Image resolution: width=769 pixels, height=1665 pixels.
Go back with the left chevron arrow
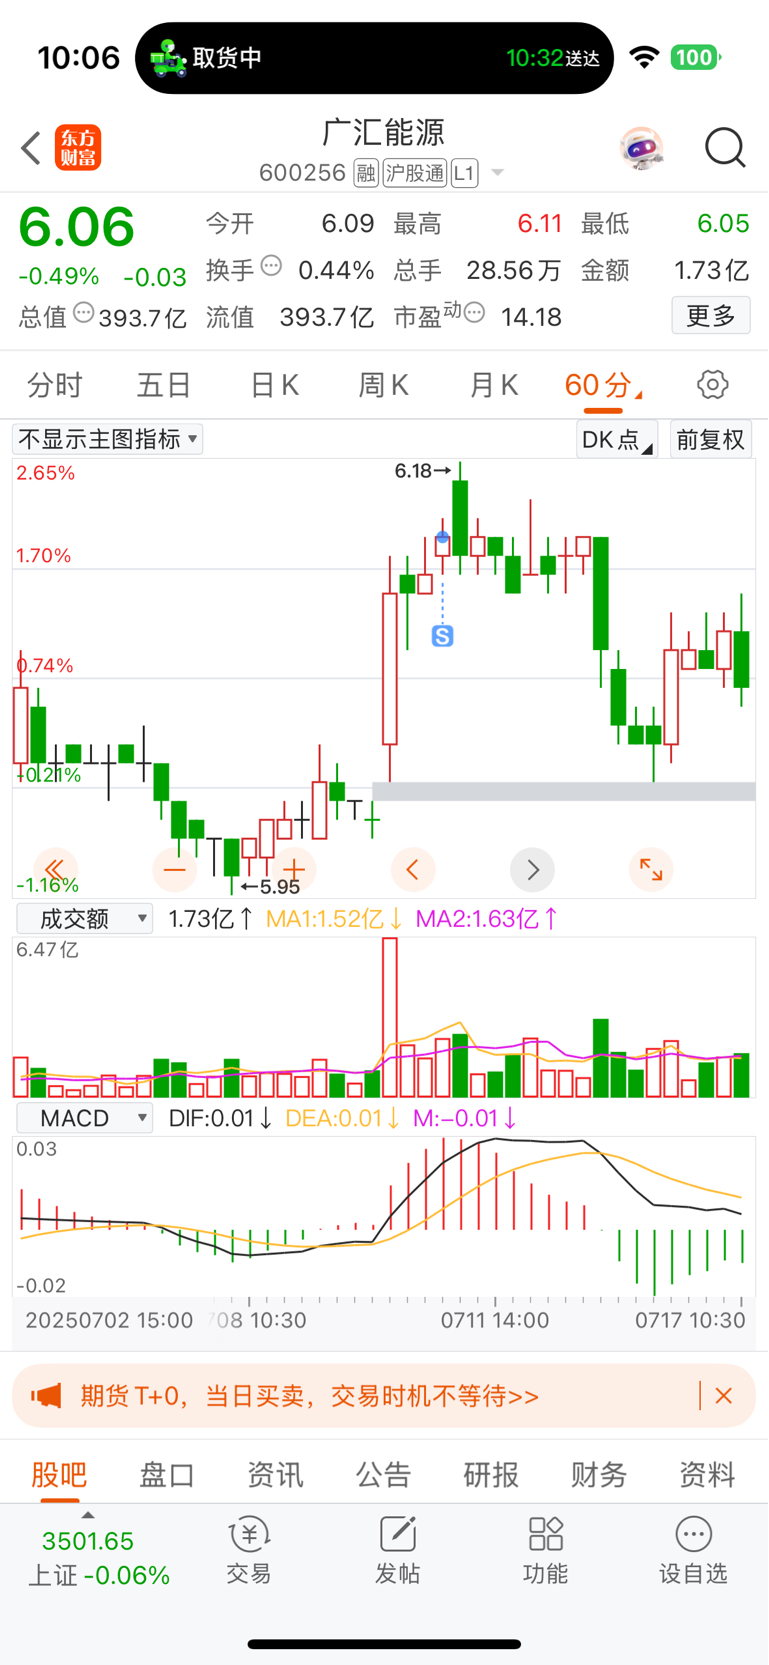(x=31, y=149)
